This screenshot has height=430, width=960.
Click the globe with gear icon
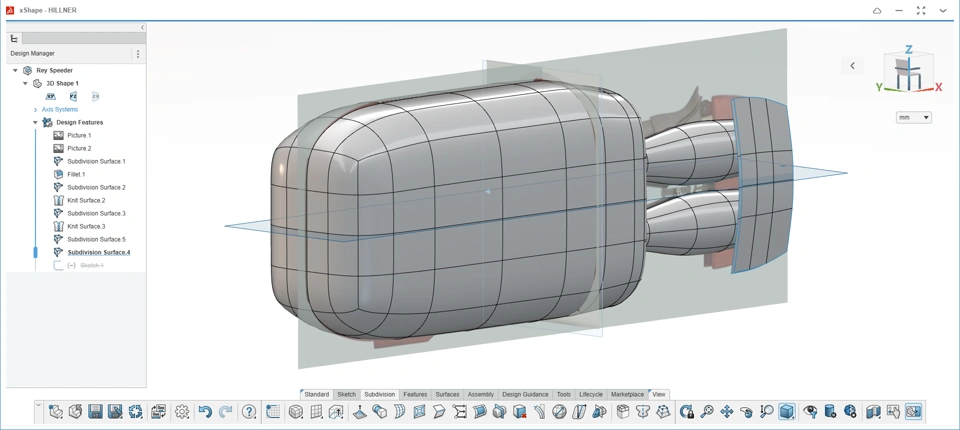[x=850, y=412]
